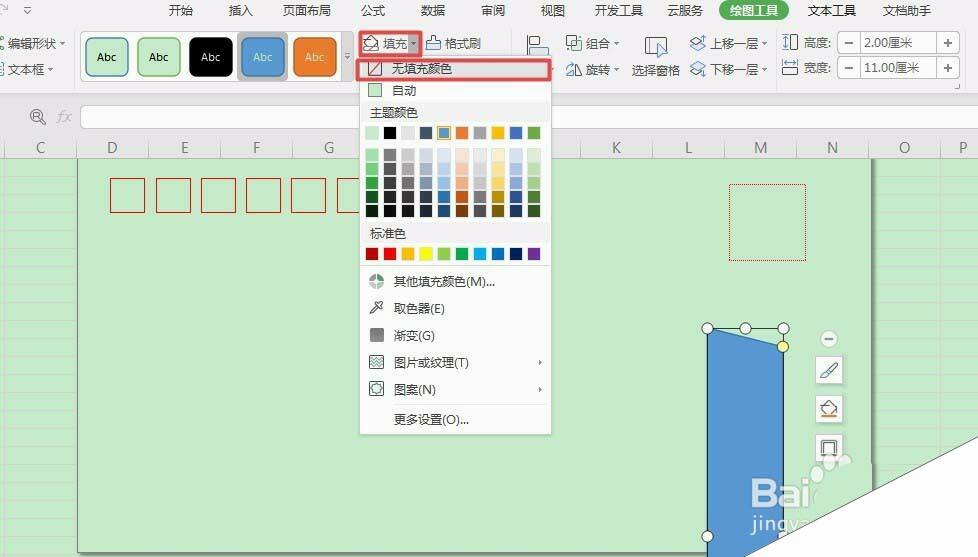Select the 自动 fill option

[453, 90]
